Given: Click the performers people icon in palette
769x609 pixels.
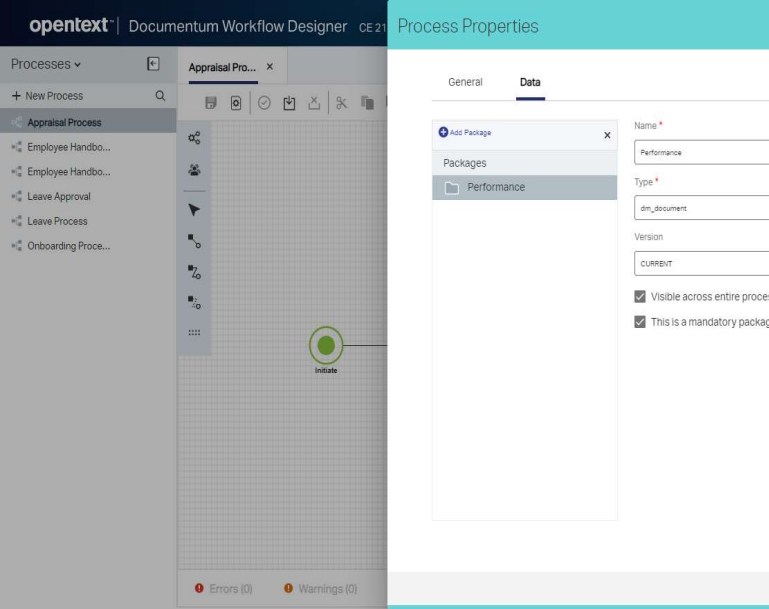Looking at the screenshot, I should point(194,171).
